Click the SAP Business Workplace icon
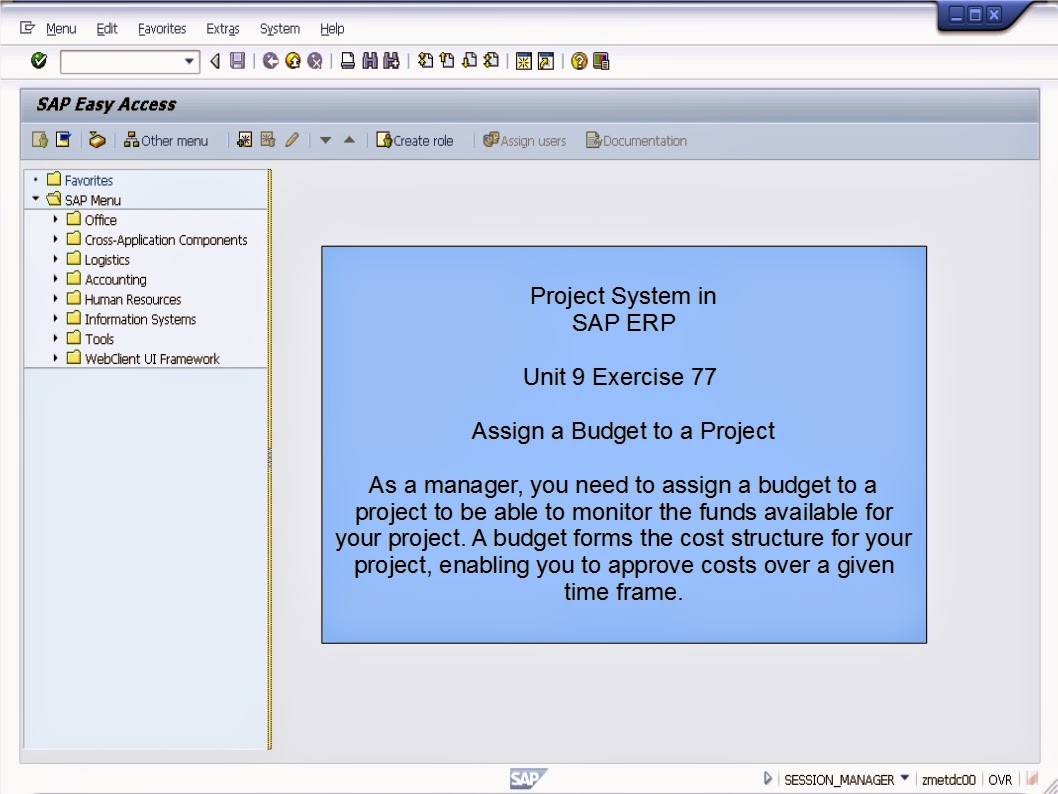Viewport: 1058px width, 794px height. [97, 140]
